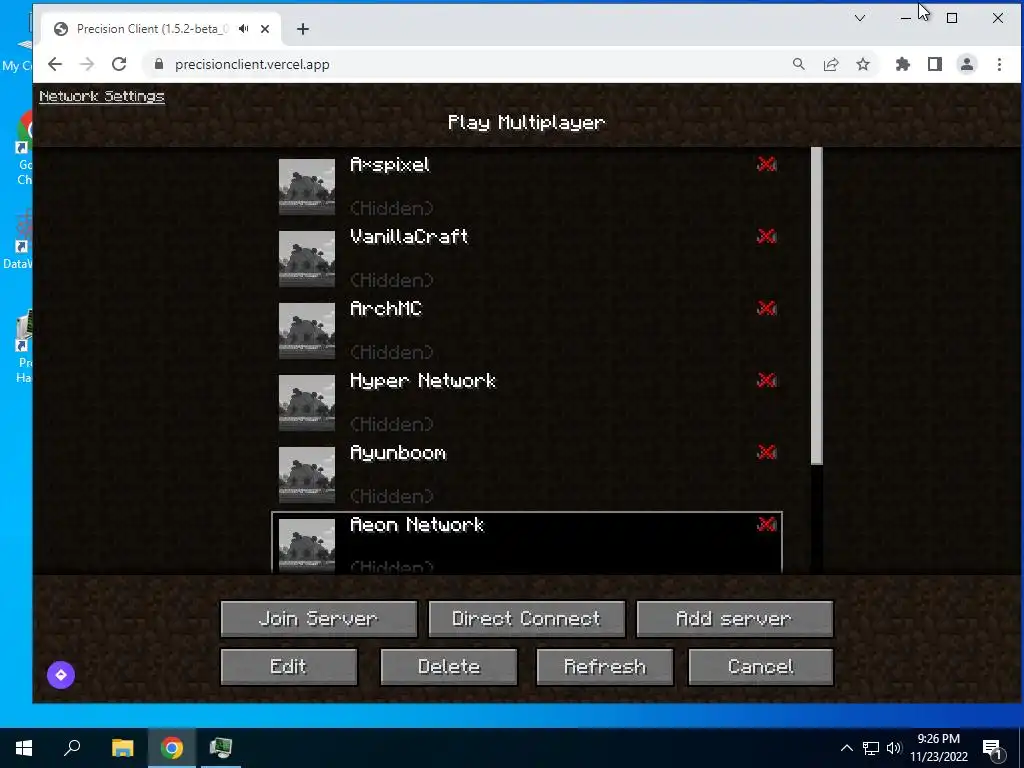
Task: Open the tray network icon
Action: 871,748
